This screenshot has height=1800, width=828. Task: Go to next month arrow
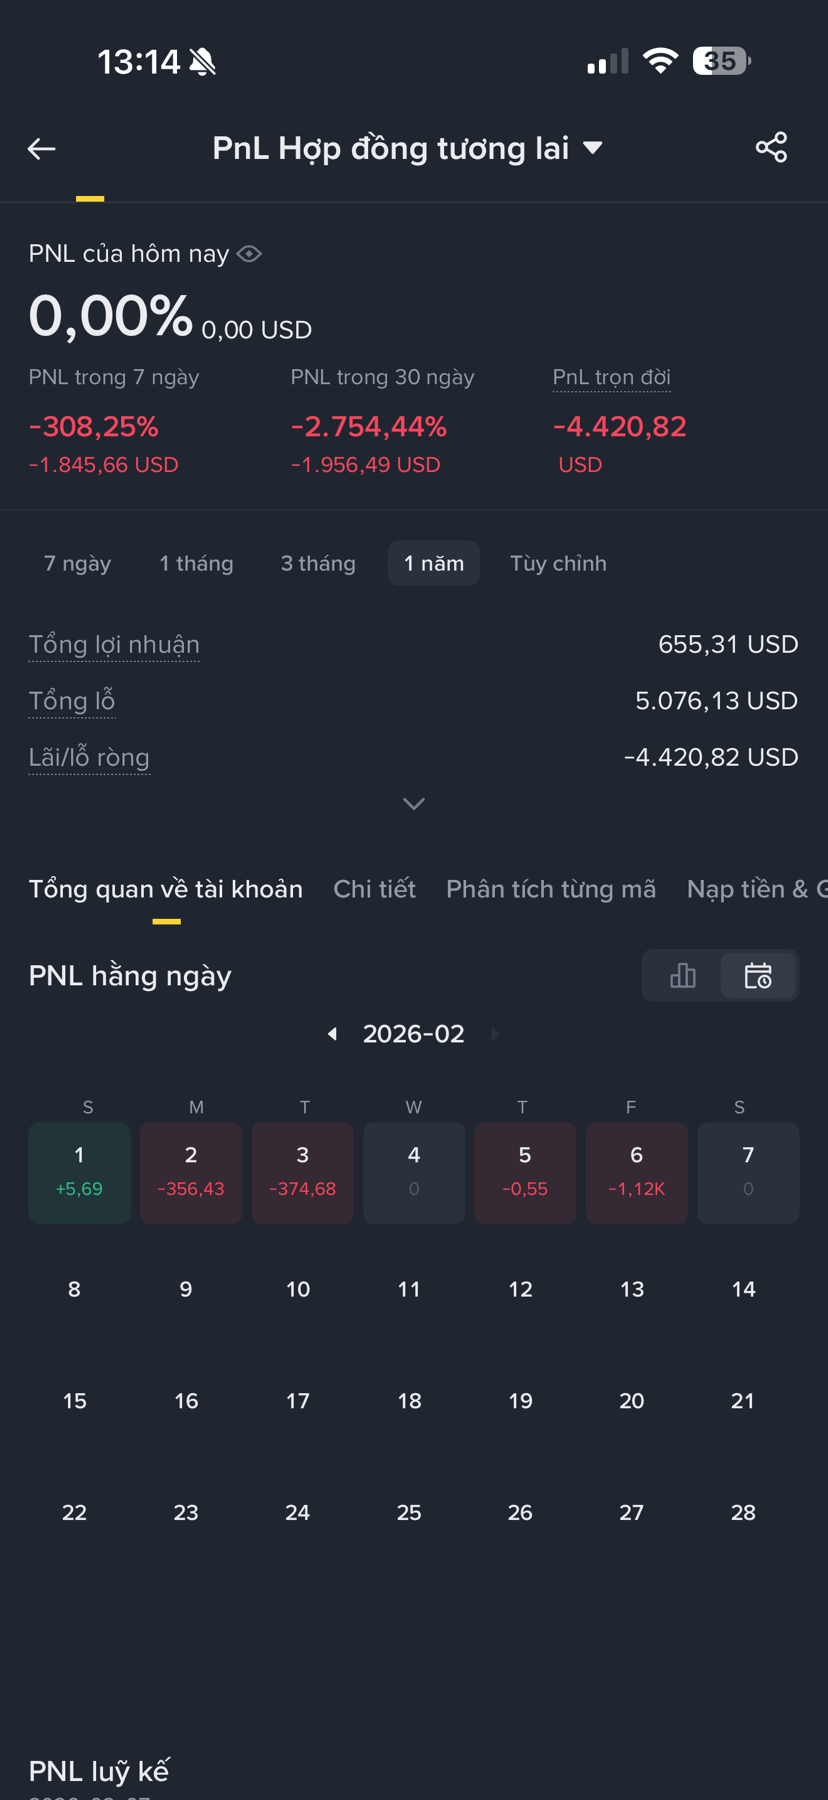[496, 1034]
